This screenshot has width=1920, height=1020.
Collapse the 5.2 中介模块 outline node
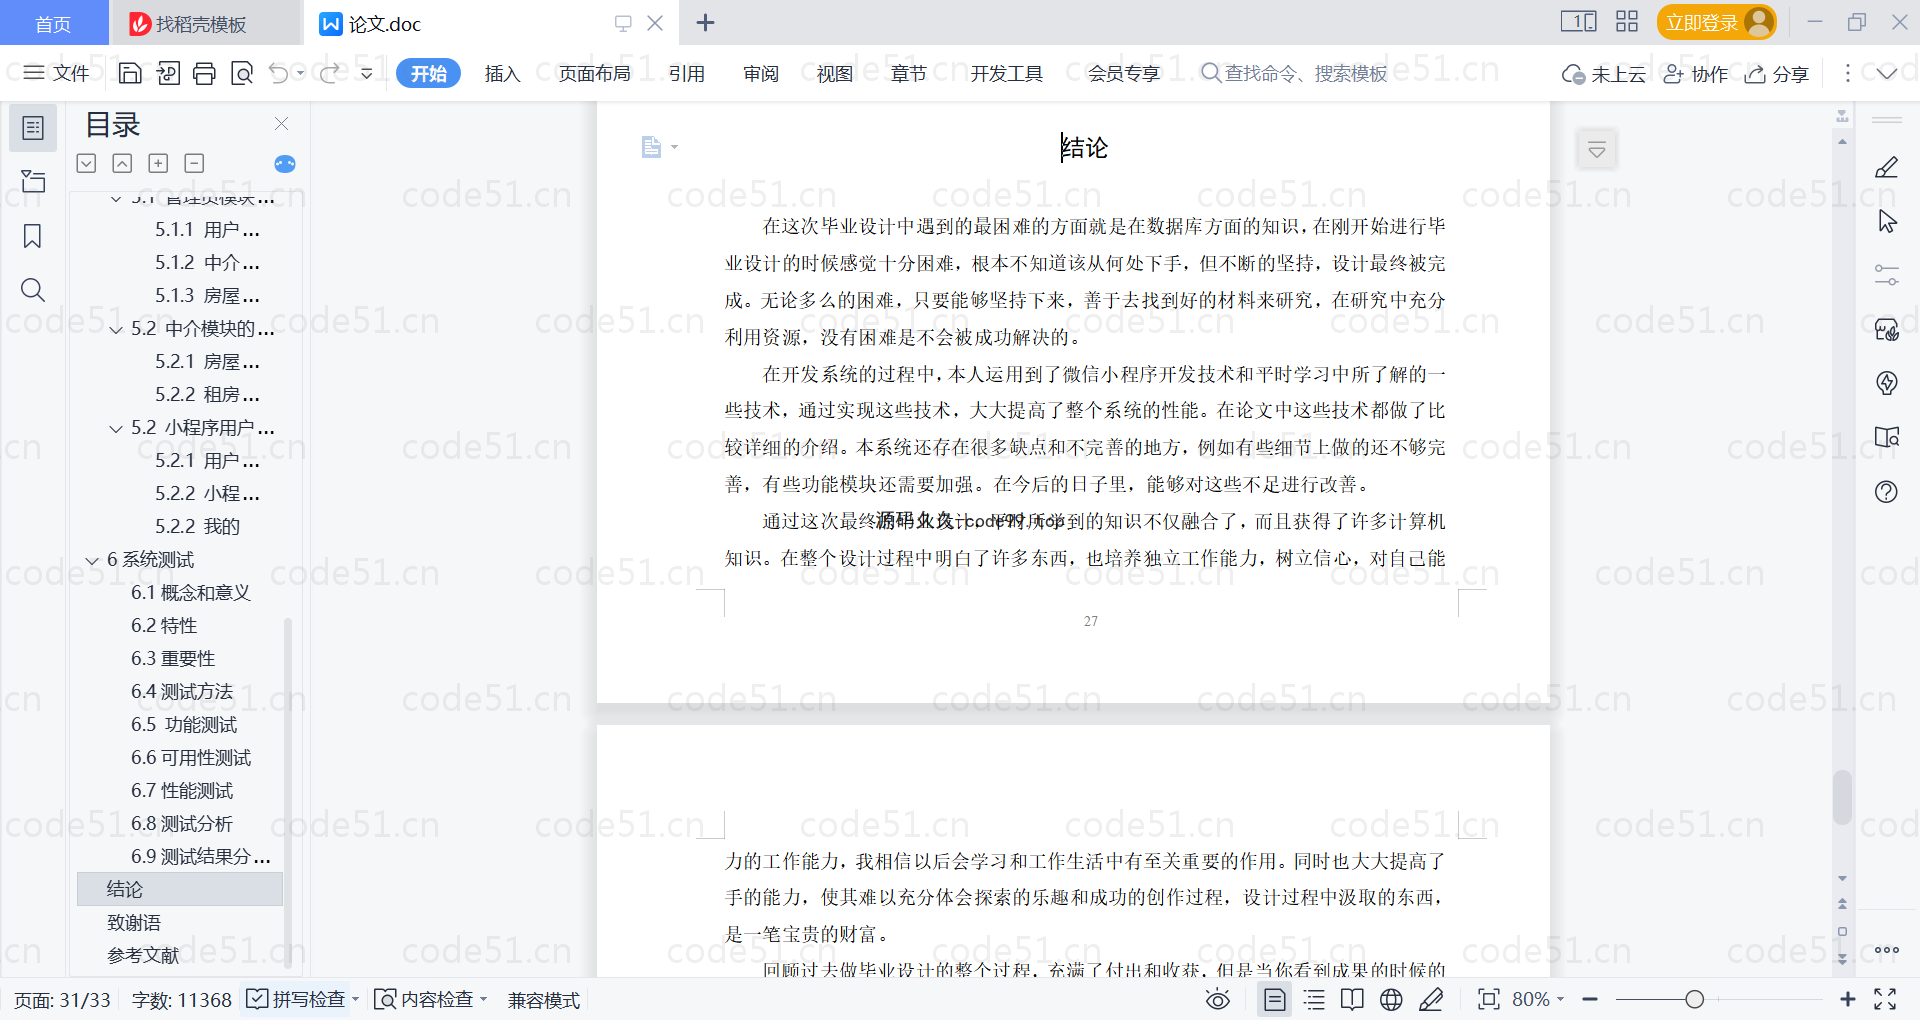[116, 330]
